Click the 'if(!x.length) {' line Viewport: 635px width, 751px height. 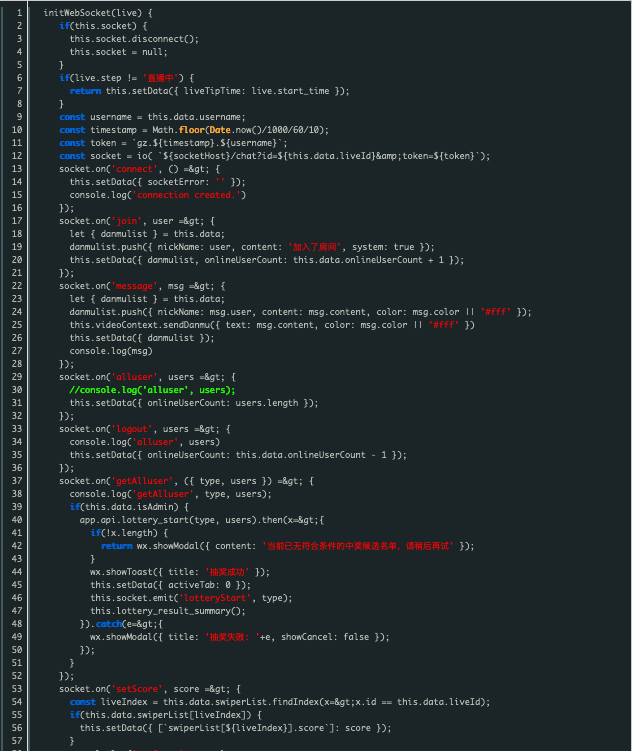129,533
